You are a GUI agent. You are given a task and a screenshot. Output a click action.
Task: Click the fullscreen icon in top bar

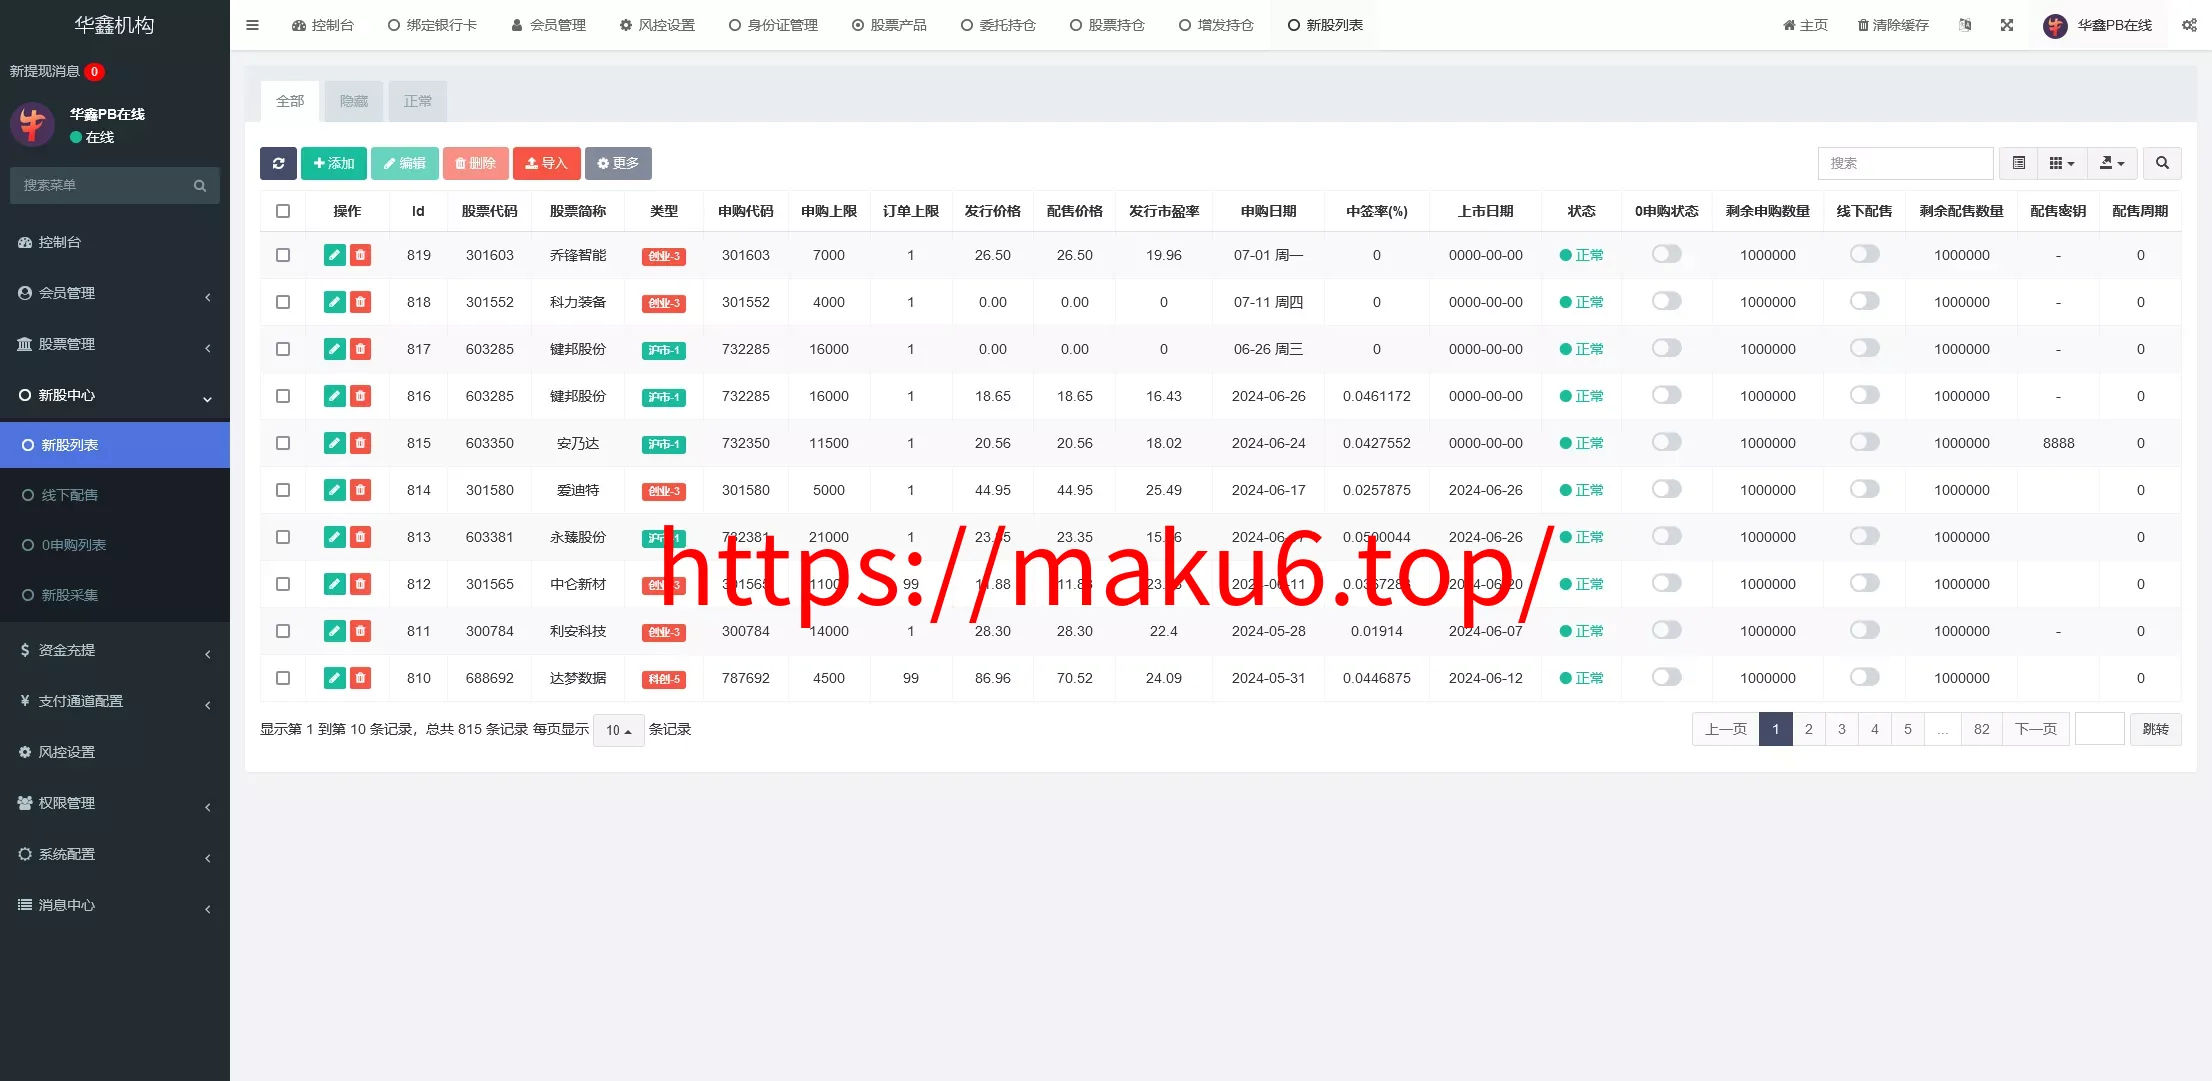tap(2007, 25)
